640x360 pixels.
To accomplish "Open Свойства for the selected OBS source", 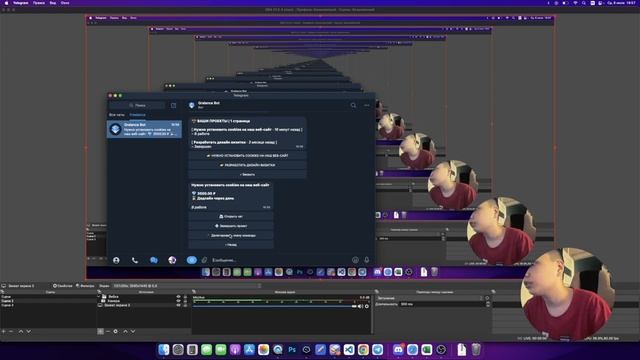I will pos(62,286).
